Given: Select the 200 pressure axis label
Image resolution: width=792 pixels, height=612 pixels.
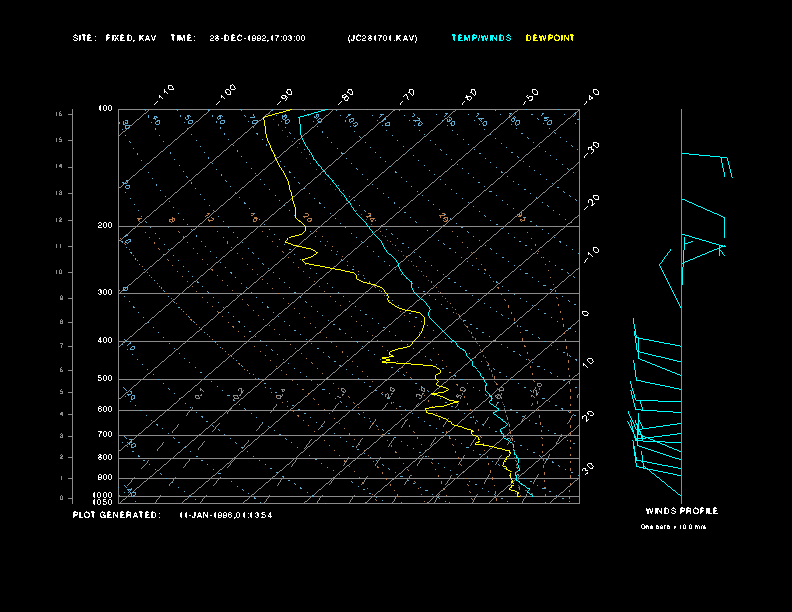Looking at the screenshot, I should [x=105, y=226].
